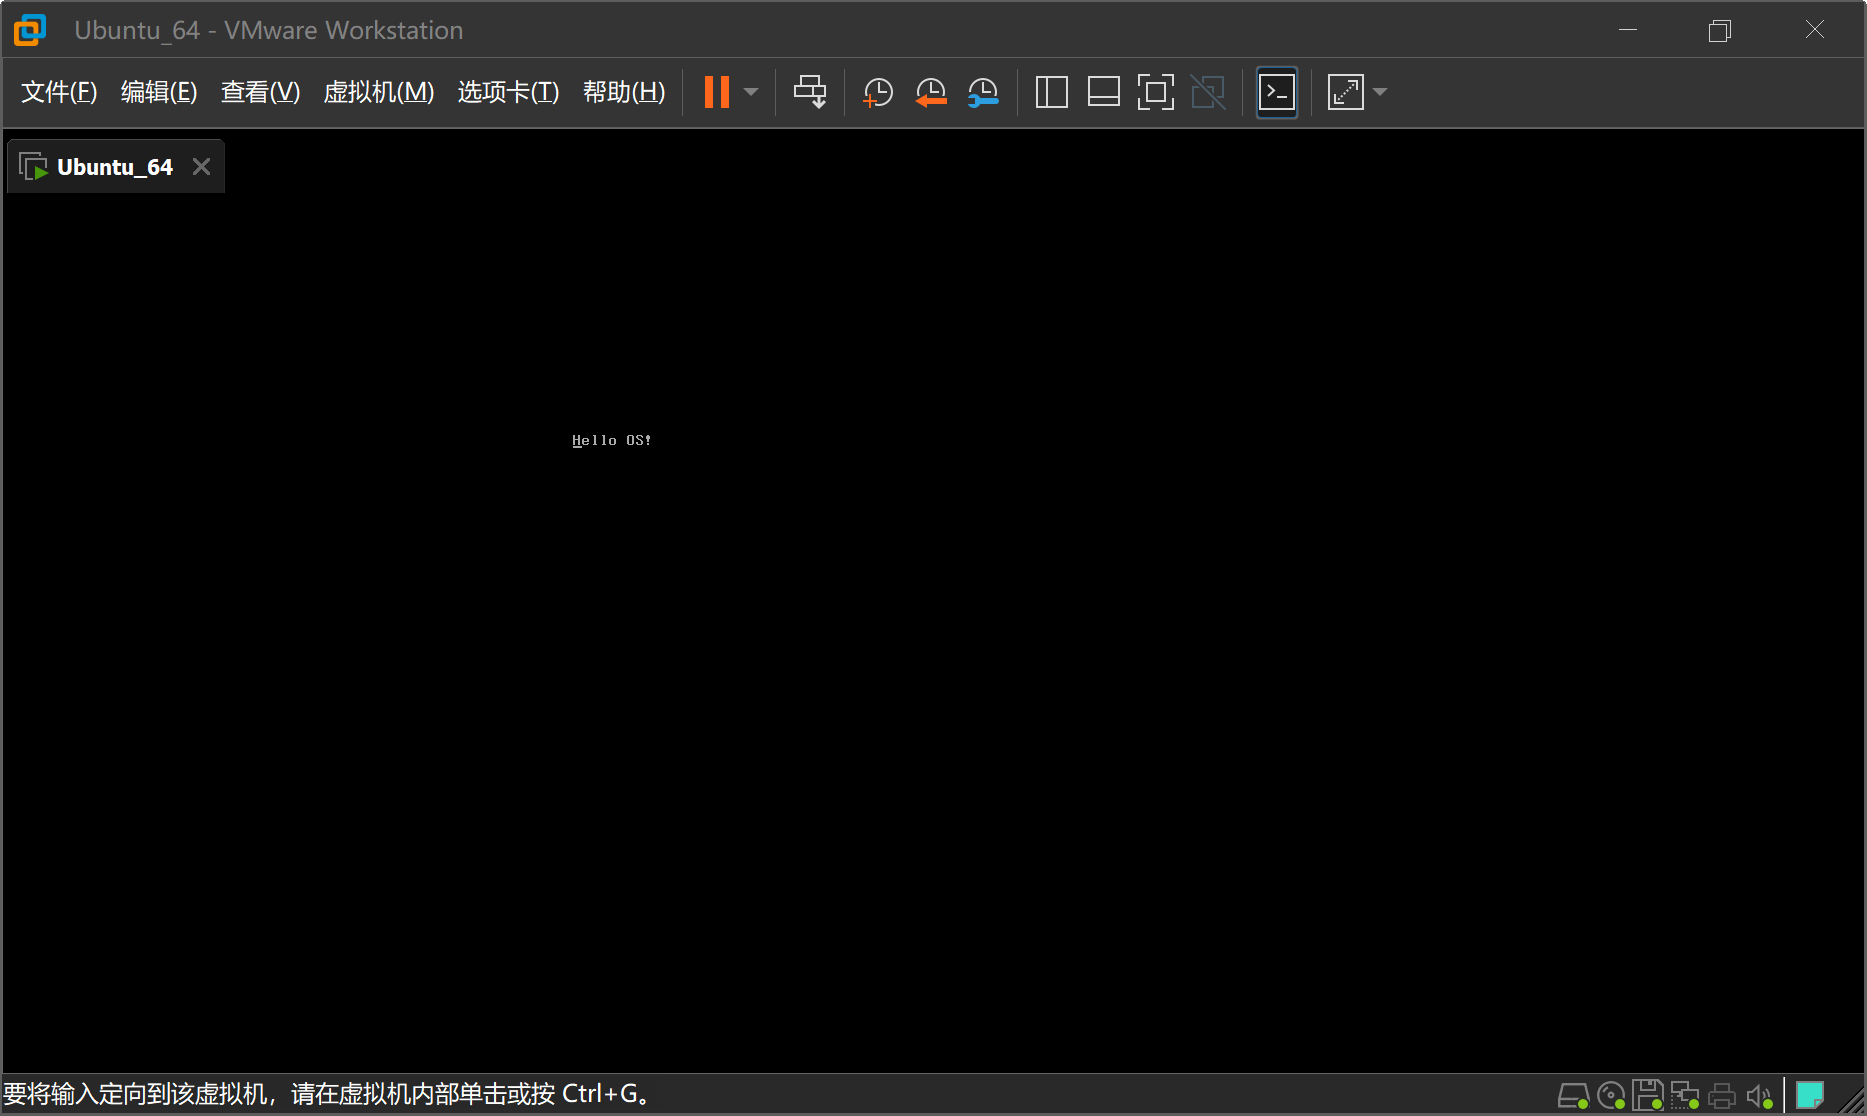Click the sound device status icon
Screen dimensions: 1867x1116
tap(1760, 1095)
